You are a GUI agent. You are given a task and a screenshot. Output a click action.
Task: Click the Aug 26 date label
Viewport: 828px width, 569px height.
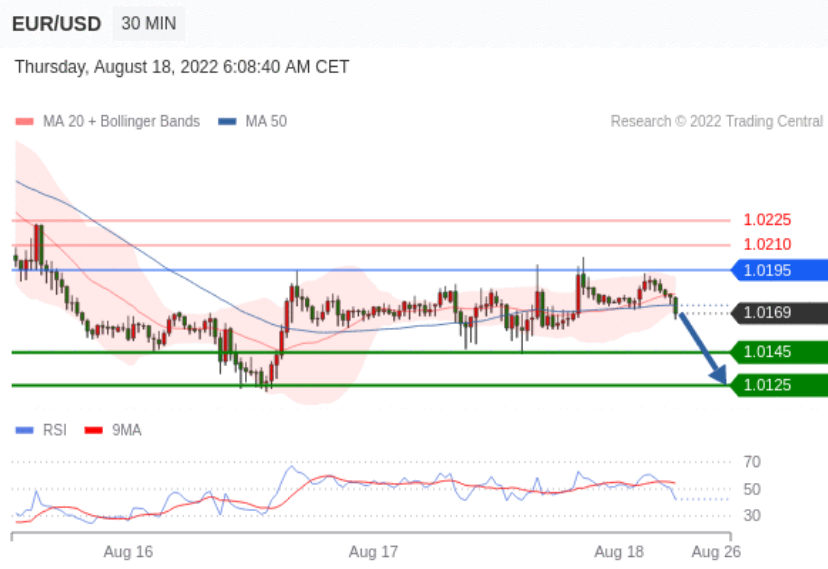click(x=716, y=552)
